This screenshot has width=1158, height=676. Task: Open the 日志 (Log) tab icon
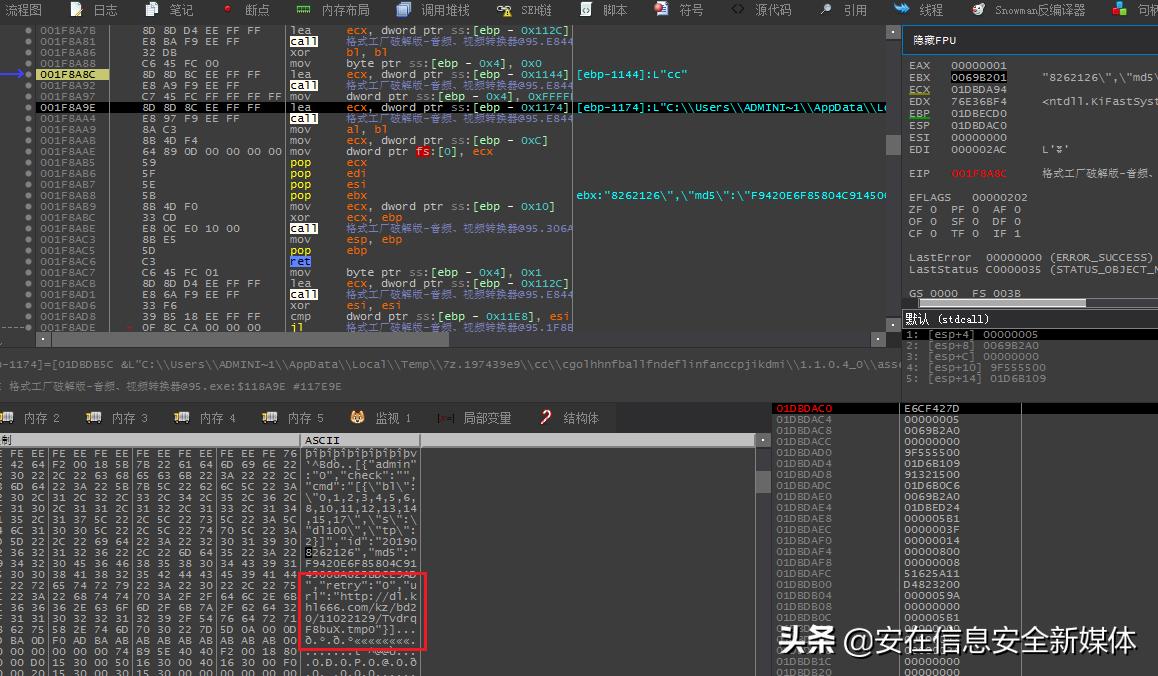click(76, 9)
